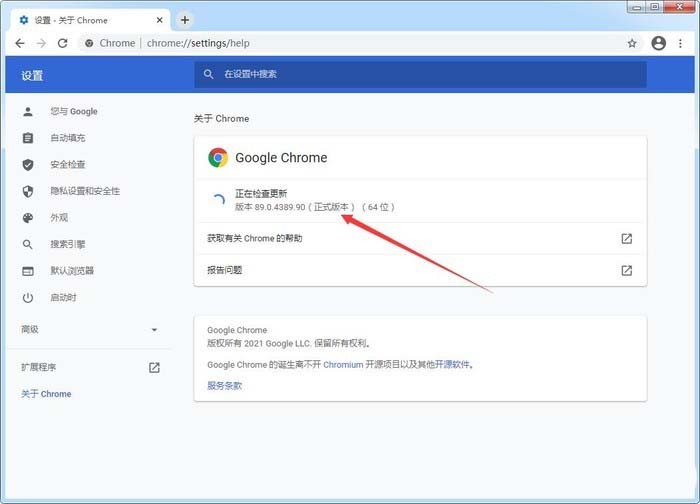
Task: Open Chrome three-dot menu
Action: [681, 43]
